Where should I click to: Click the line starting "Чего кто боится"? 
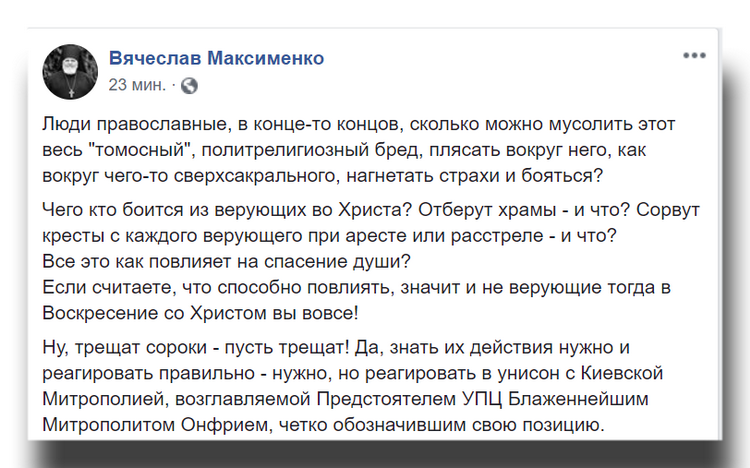point(371,210)
